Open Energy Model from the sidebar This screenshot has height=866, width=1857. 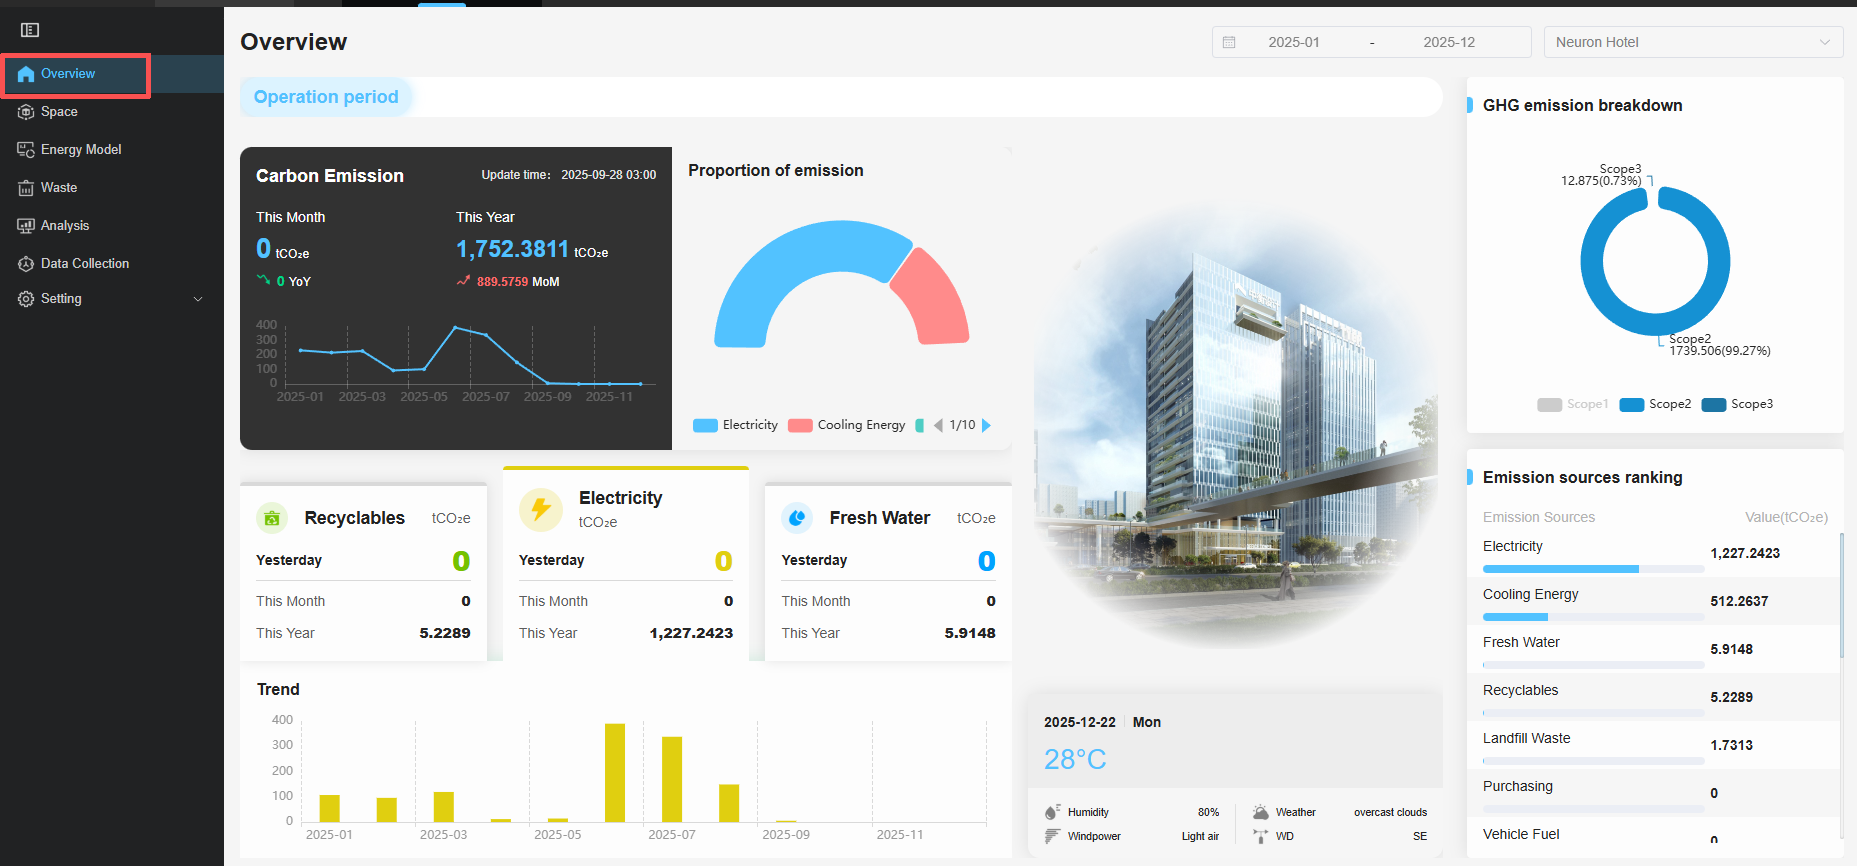point(81,150)
